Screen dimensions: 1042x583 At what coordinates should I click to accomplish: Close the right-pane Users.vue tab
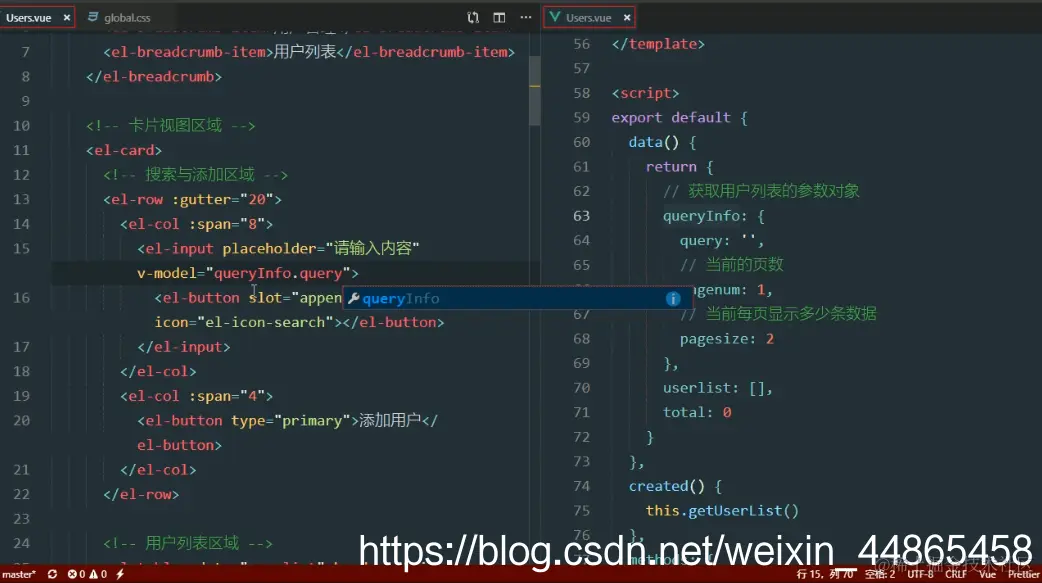click(x=627, y=18)
